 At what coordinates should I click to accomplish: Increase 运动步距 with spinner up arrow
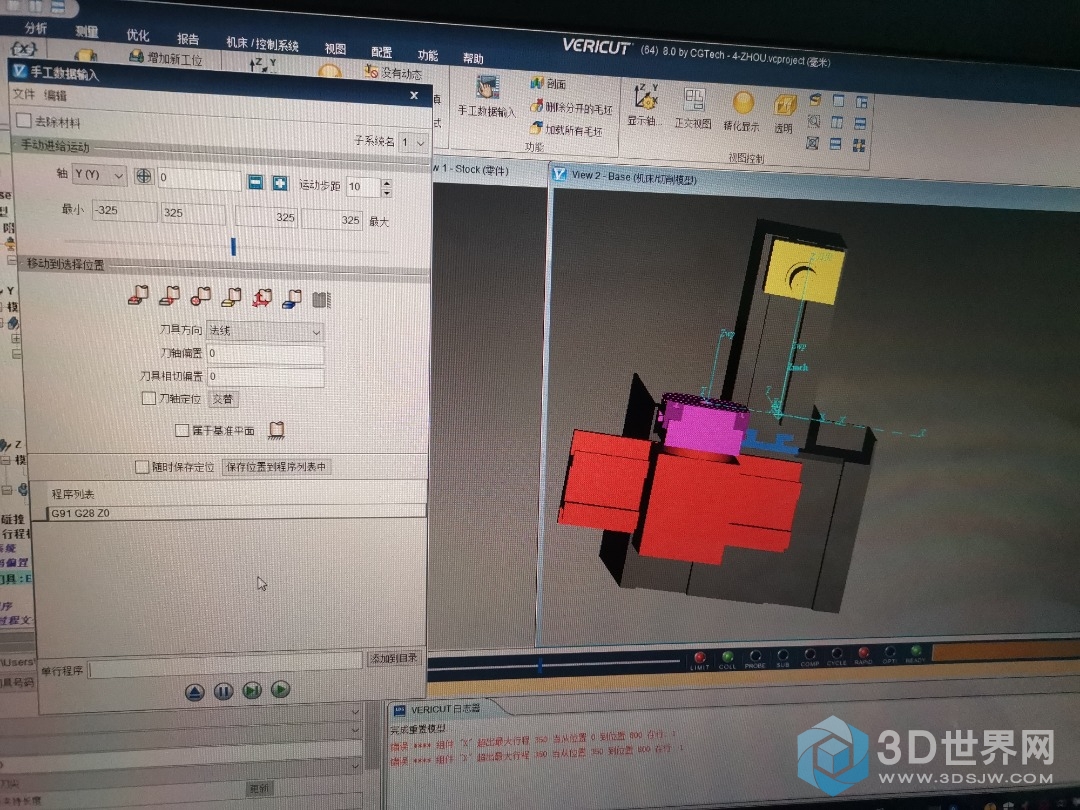pyautogui.click(x=386, y=183)
